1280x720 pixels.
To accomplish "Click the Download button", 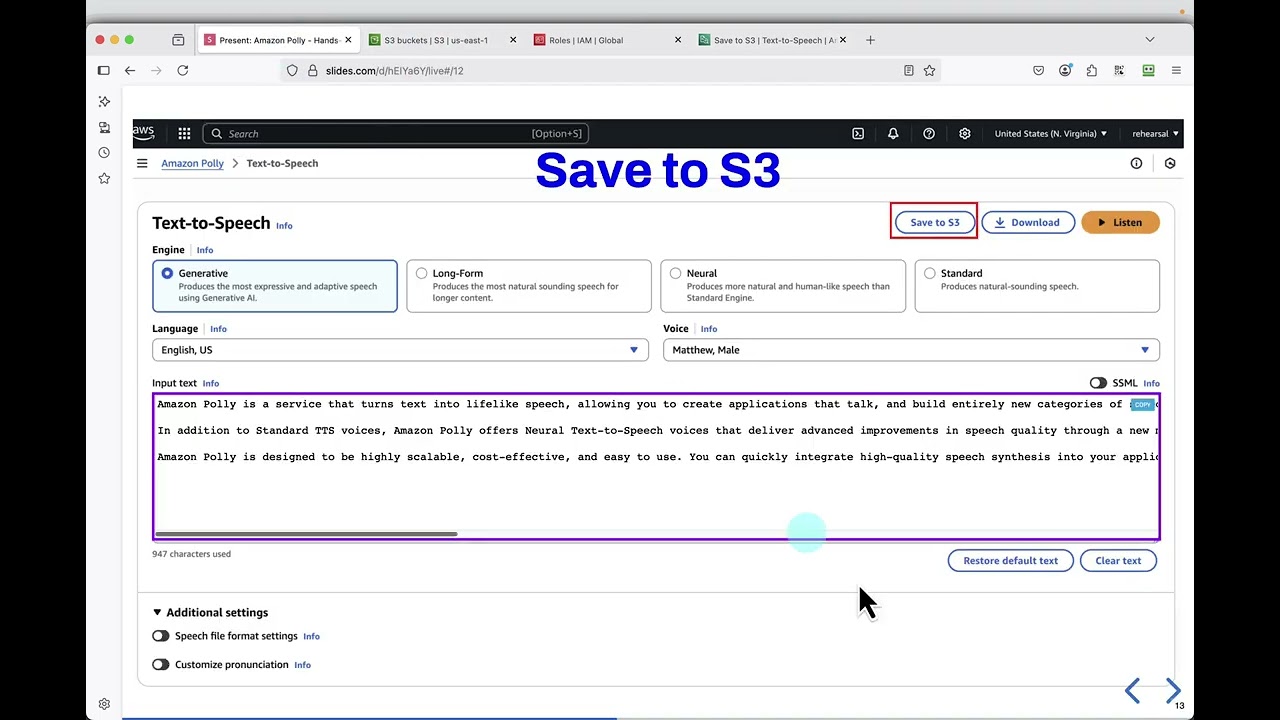I will [1028, 222].
